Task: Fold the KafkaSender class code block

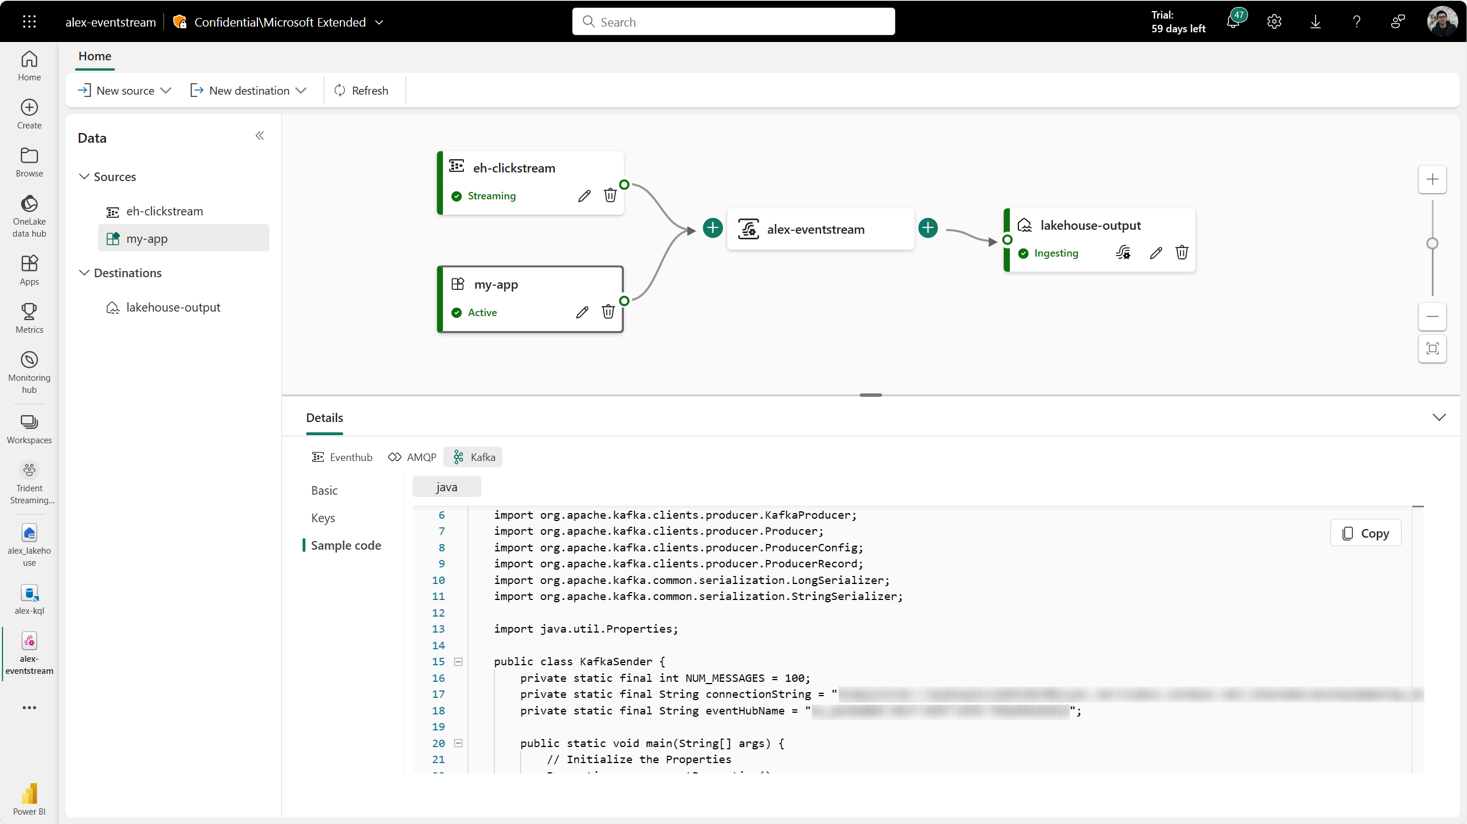Action: [458, 662]
